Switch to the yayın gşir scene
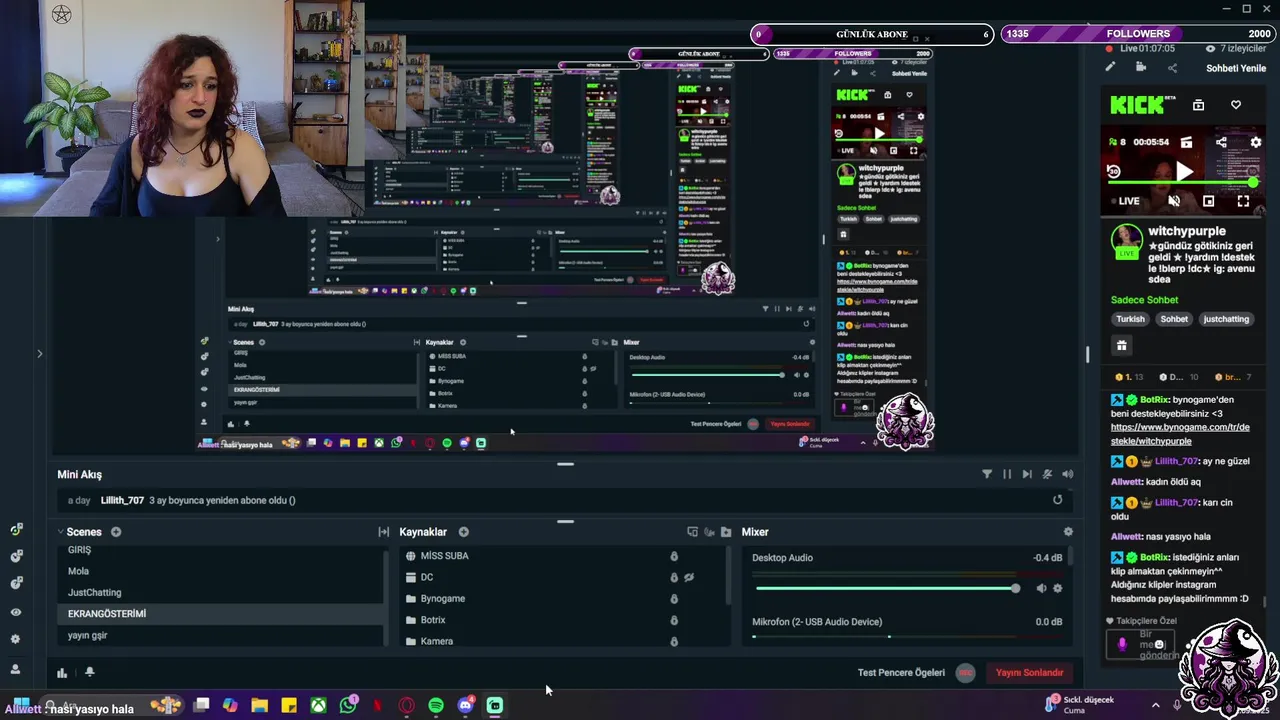Image resolution: width=1280 pixels, height=720 pixels. [87, 635]
